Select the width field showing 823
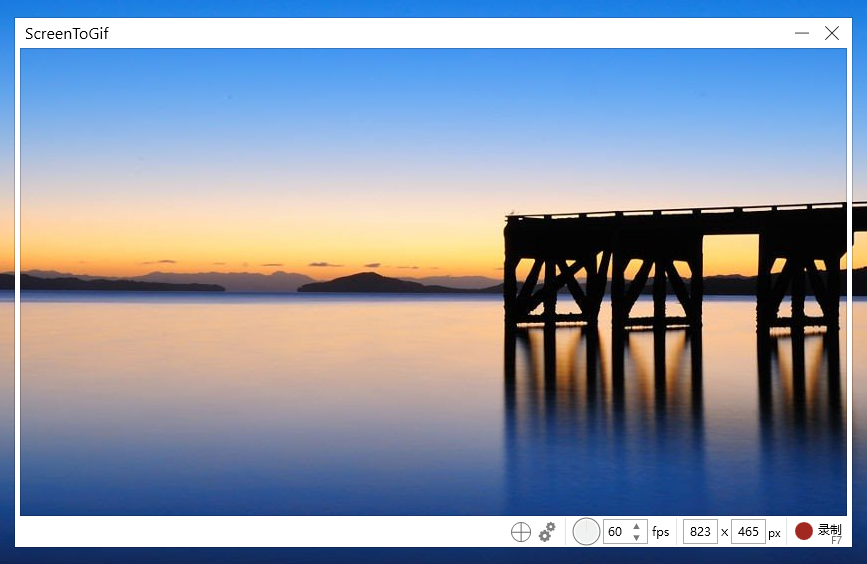Viewport: 867px width, 564px height. click(700, 532)
